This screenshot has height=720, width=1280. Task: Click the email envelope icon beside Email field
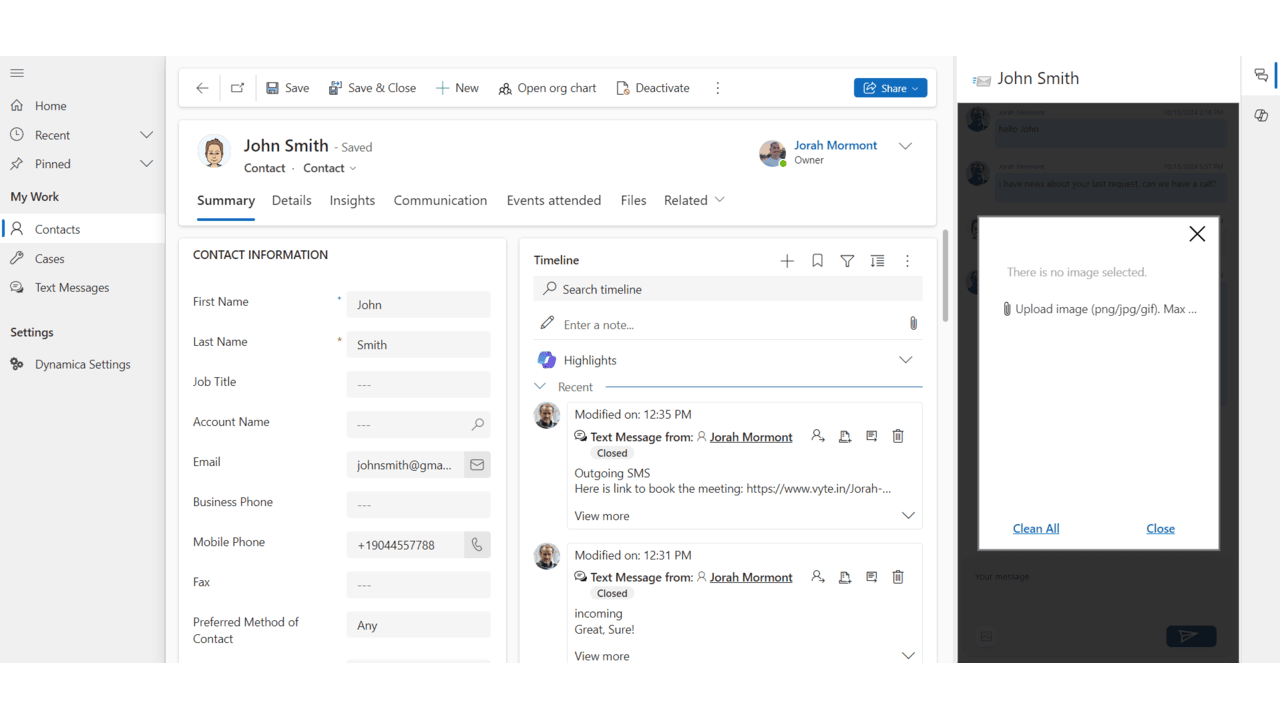477,465
